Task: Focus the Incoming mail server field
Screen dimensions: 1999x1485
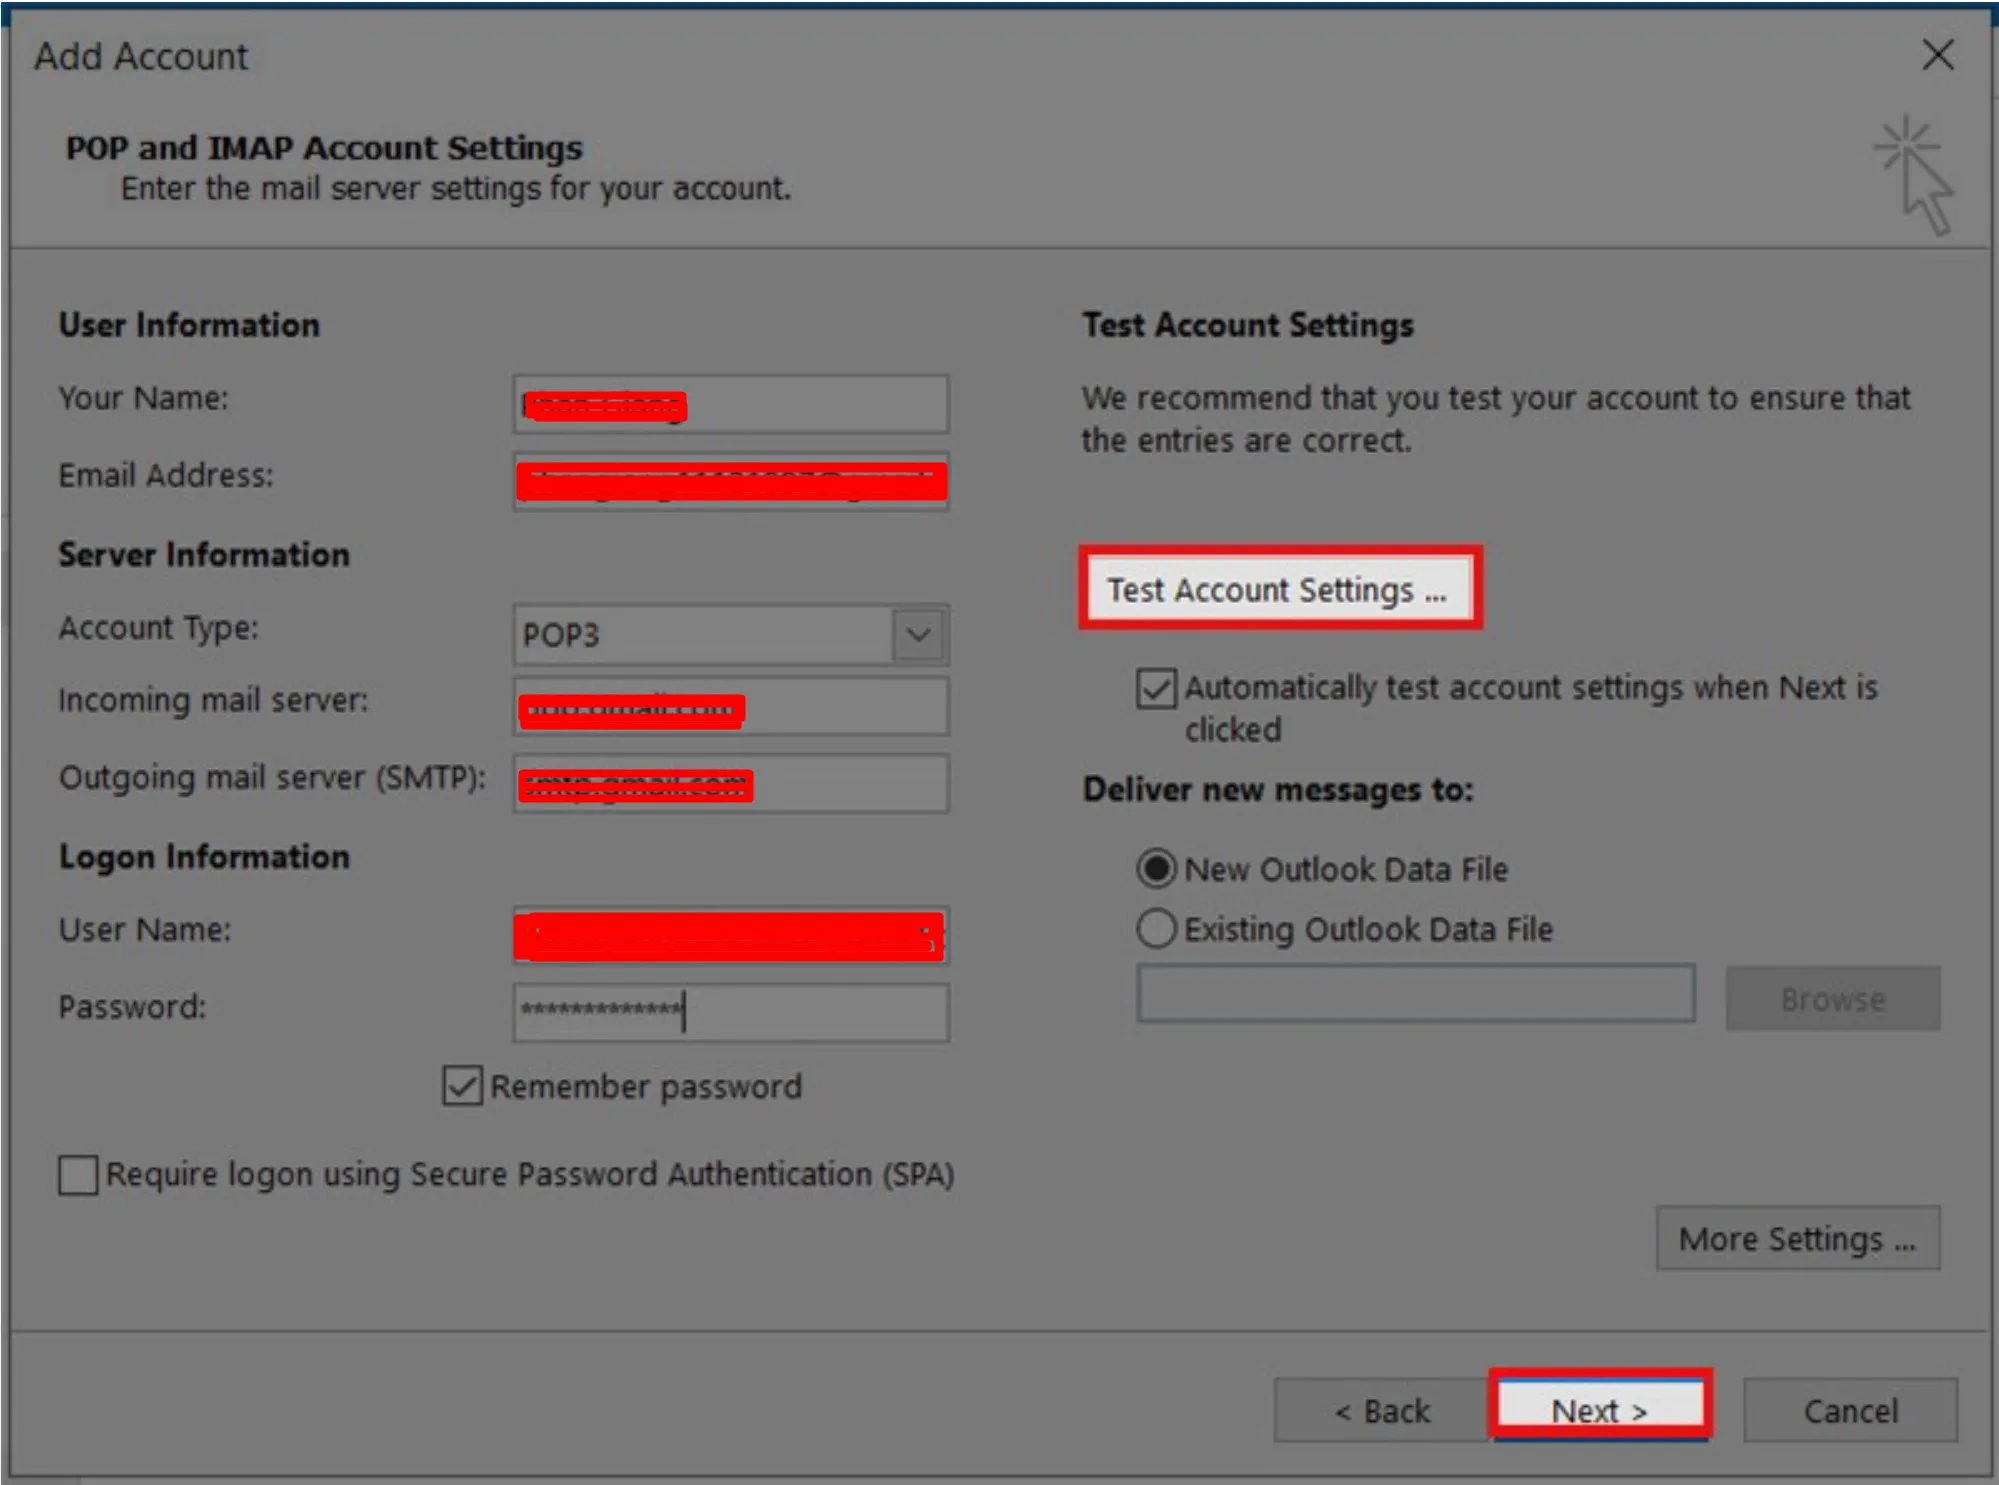Action: point(730,707)
